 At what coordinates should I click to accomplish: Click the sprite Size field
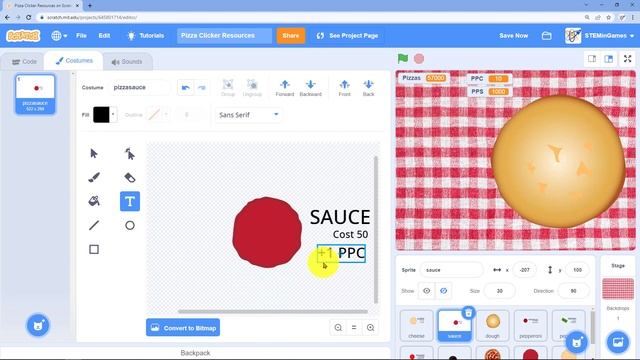(x=499, y=291)
